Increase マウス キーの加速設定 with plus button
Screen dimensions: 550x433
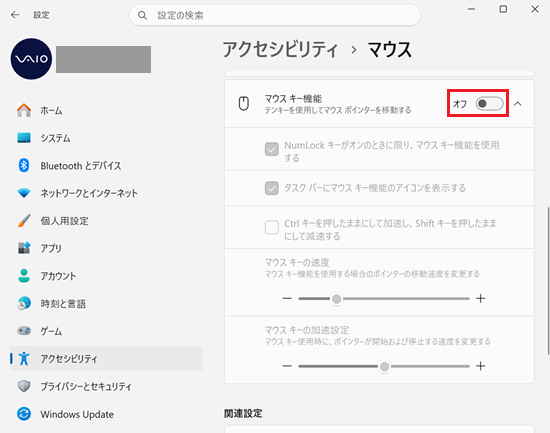click(x=481, y=366)
